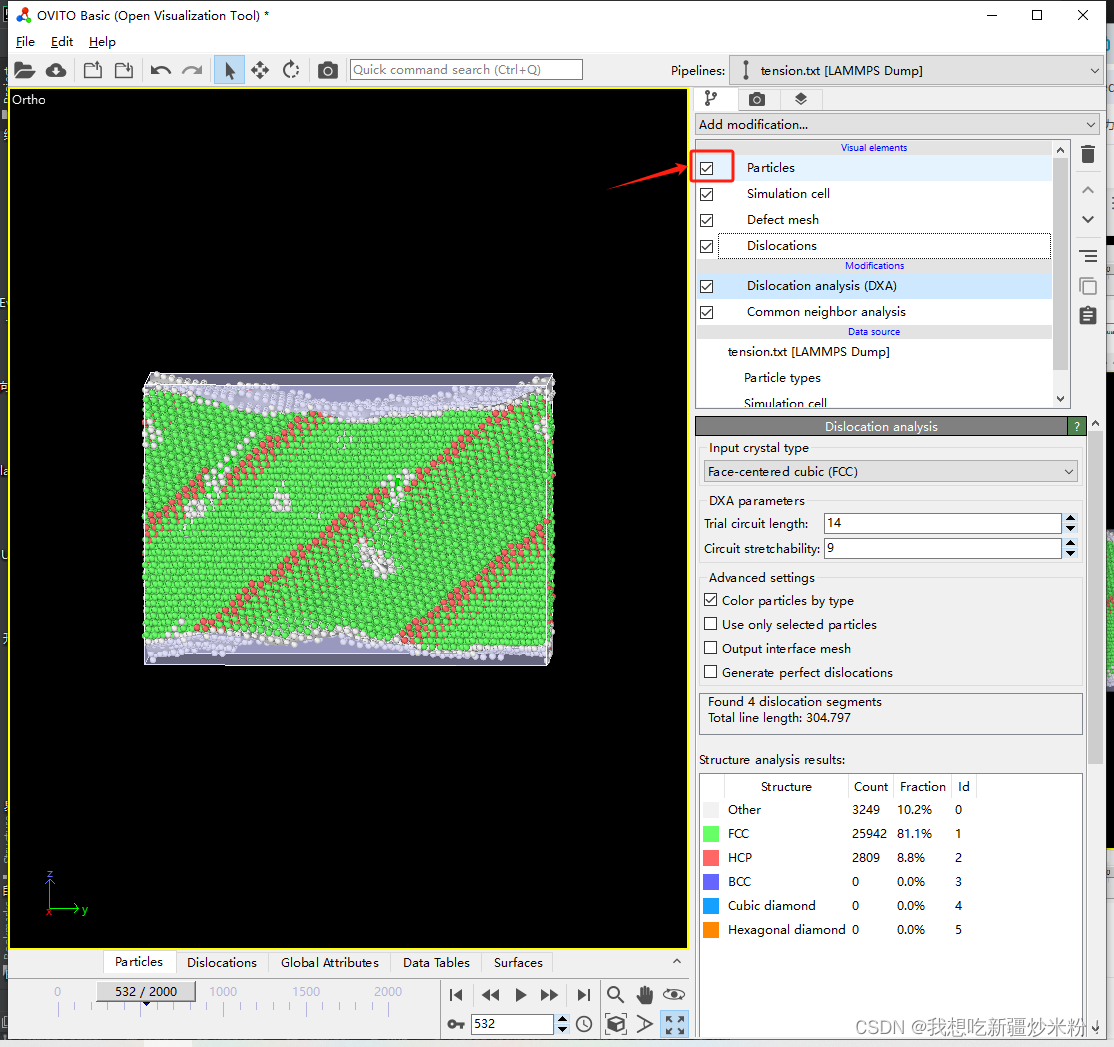1114x1047 pixels.
Task: Click the FCC green color swatch
Action: pyautogui.click(x=710, y=834)
